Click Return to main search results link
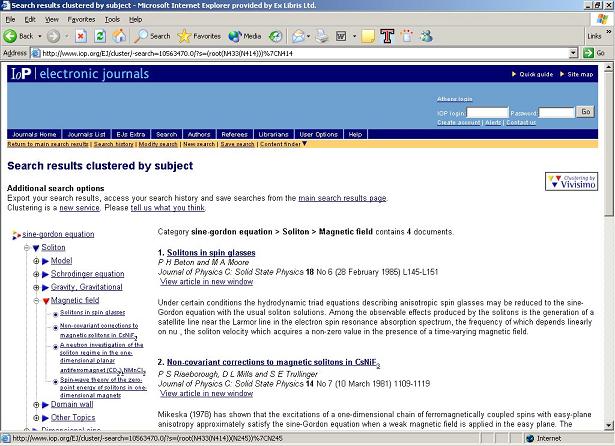 48,144
